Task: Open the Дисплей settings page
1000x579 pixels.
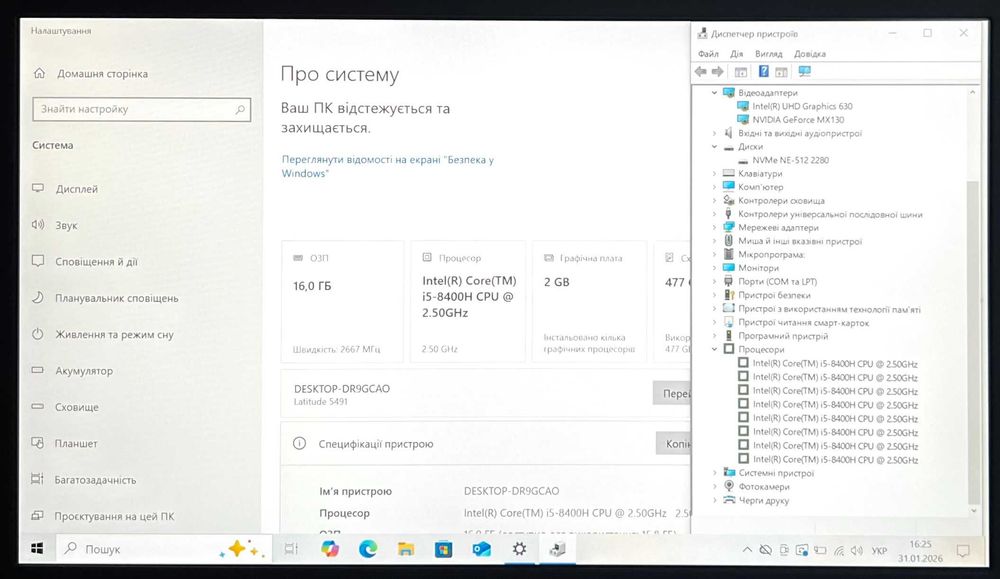Action: tap(65, 189)
